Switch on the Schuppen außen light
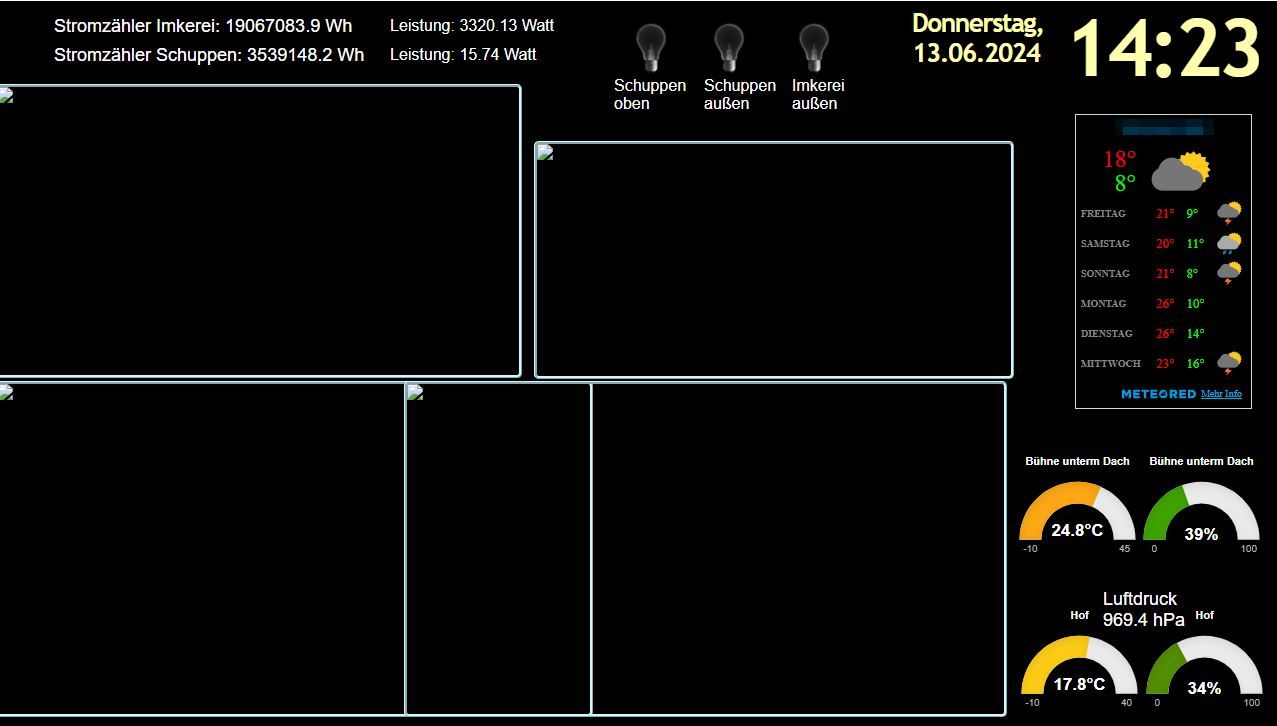Viewport: 1277px width, 726px height. (x=729, y=47)
